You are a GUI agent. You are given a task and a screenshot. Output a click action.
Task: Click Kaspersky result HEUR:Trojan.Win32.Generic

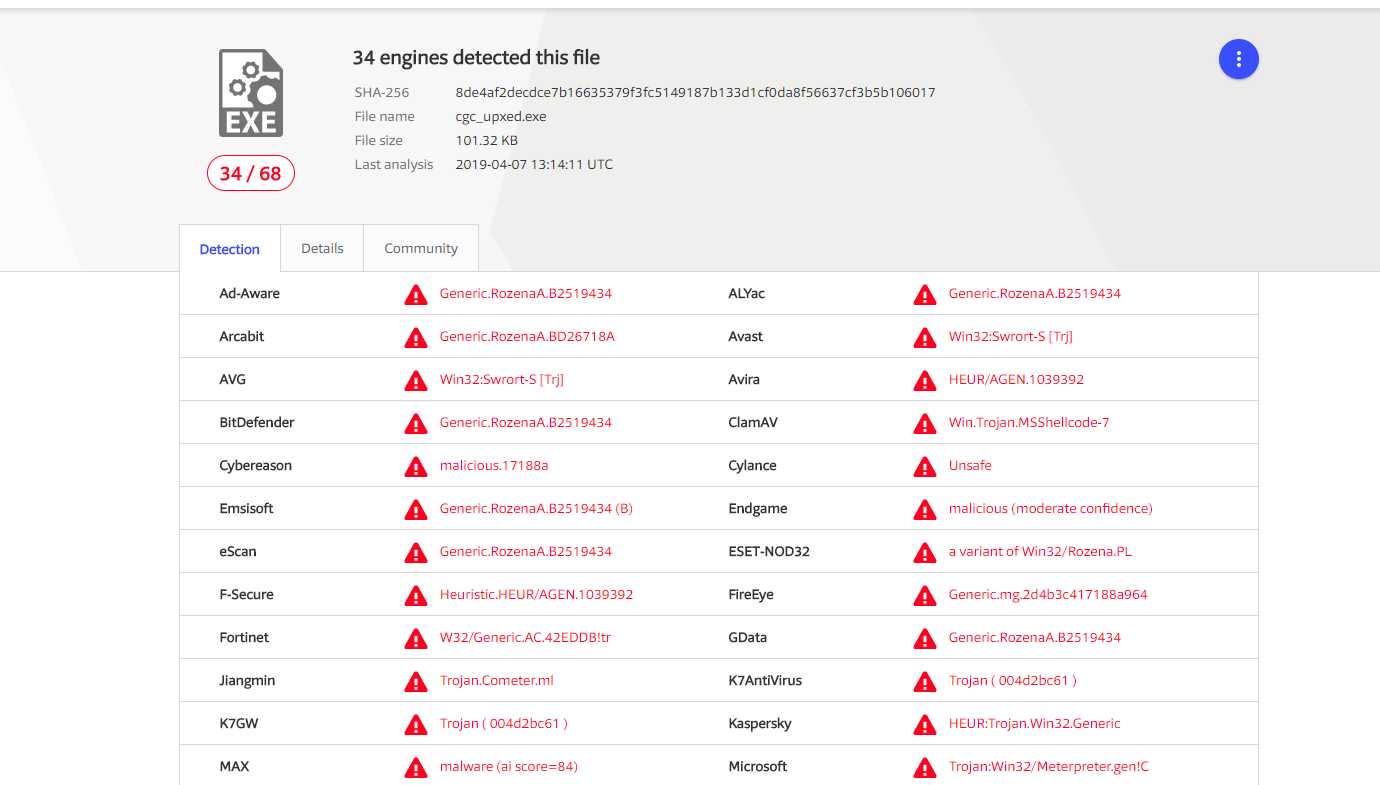point(1035,723)
